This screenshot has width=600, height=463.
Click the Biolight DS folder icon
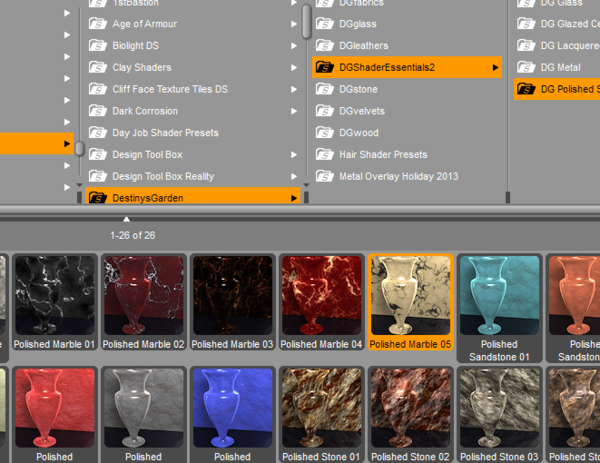coord(98,46)
